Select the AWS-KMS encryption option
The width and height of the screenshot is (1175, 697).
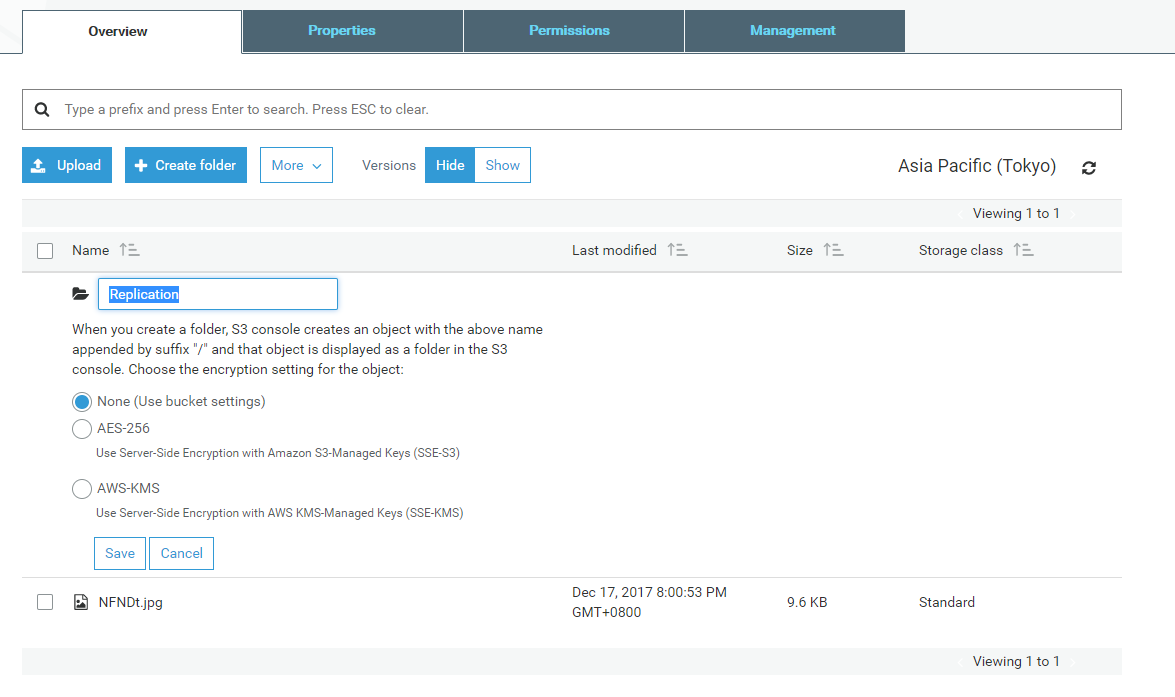pyautogui.click(x=82, y=489)
